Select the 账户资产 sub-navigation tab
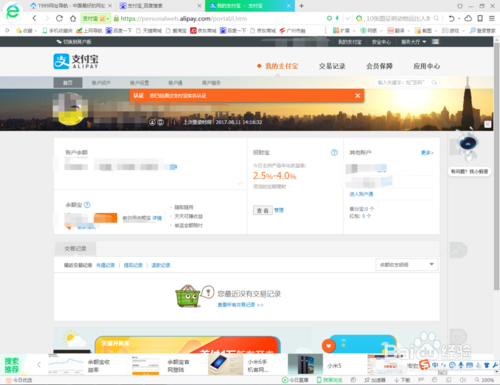The image size is (500, 385). 101,83
